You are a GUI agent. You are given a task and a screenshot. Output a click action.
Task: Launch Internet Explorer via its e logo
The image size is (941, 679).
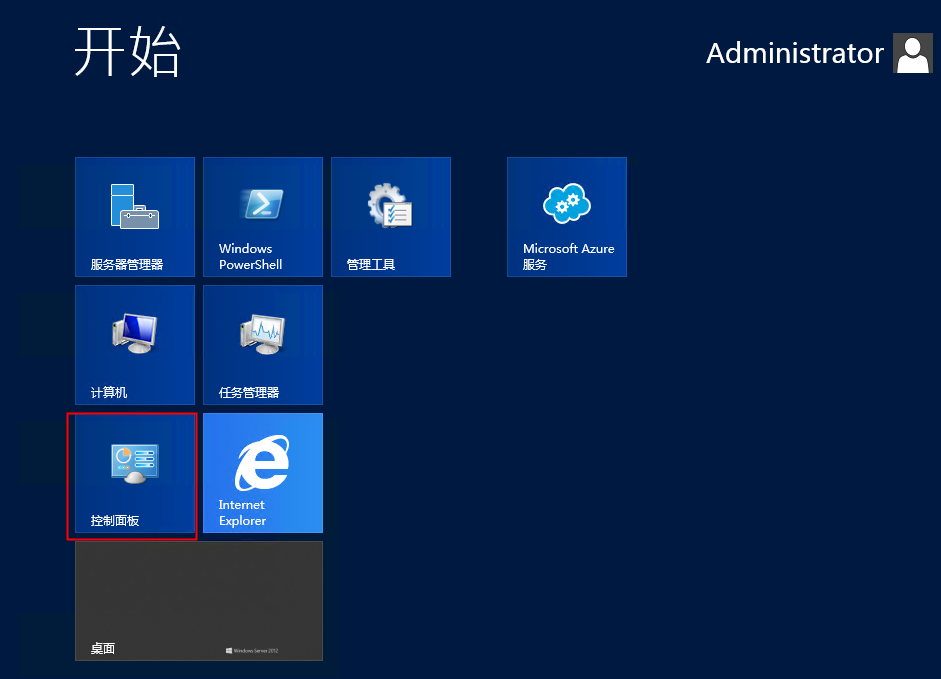(262, 464)
